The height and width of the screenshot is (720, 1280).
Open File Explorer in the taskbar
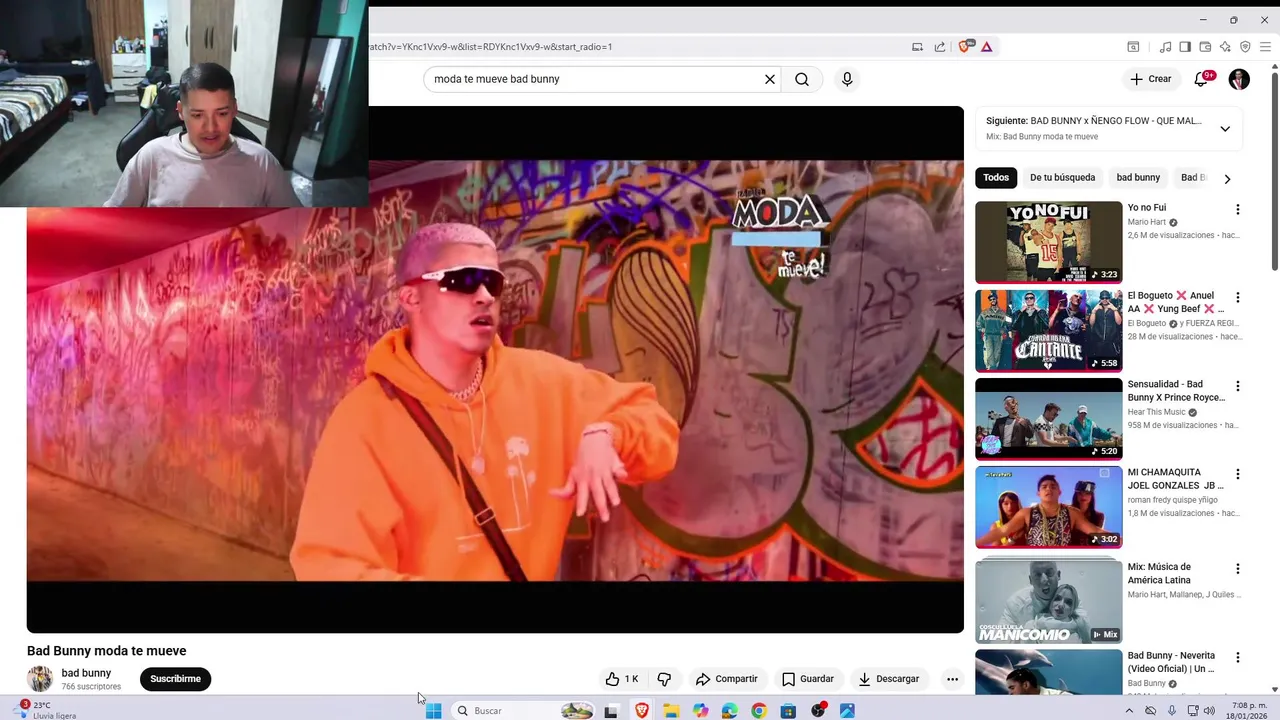pos(671,711)
